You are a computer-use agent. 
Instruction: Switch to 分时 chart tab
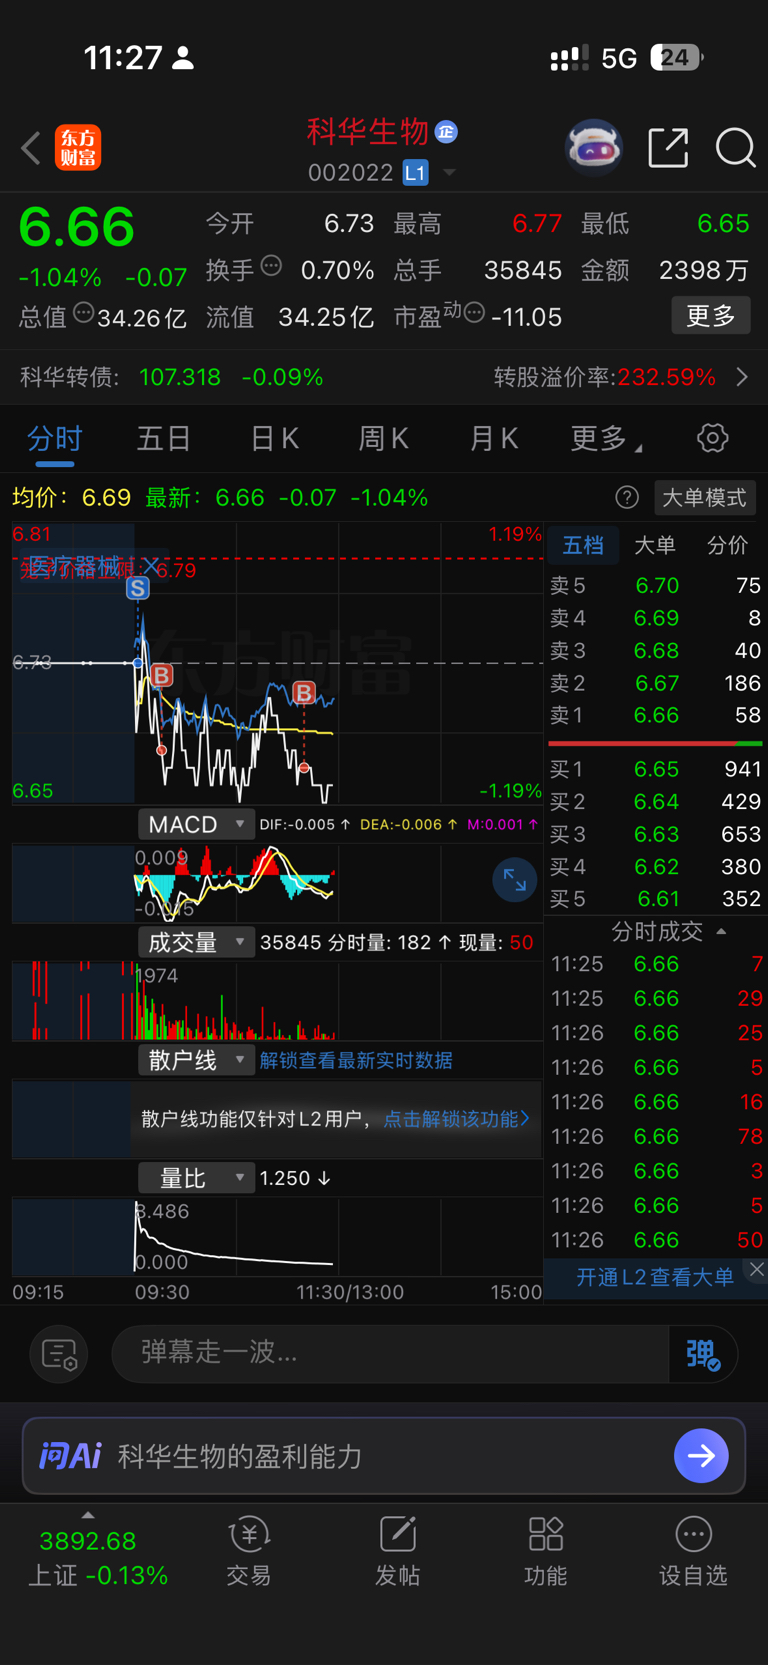pos(54,438)
